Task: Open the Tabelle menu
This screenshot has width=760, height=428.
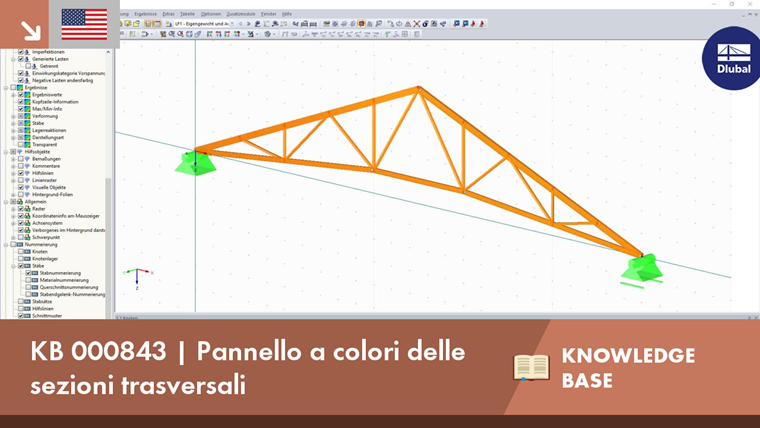Action: click(x=188, y=14)
